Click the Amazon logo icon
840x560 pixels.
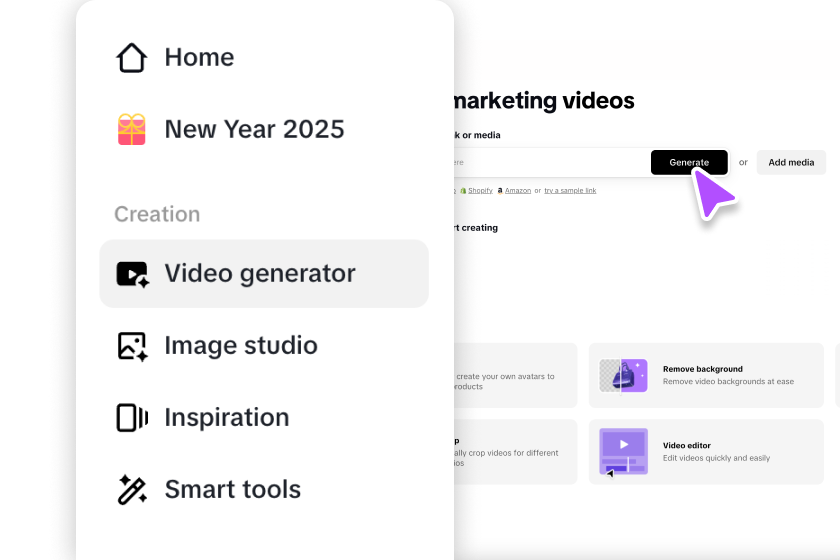500,190
